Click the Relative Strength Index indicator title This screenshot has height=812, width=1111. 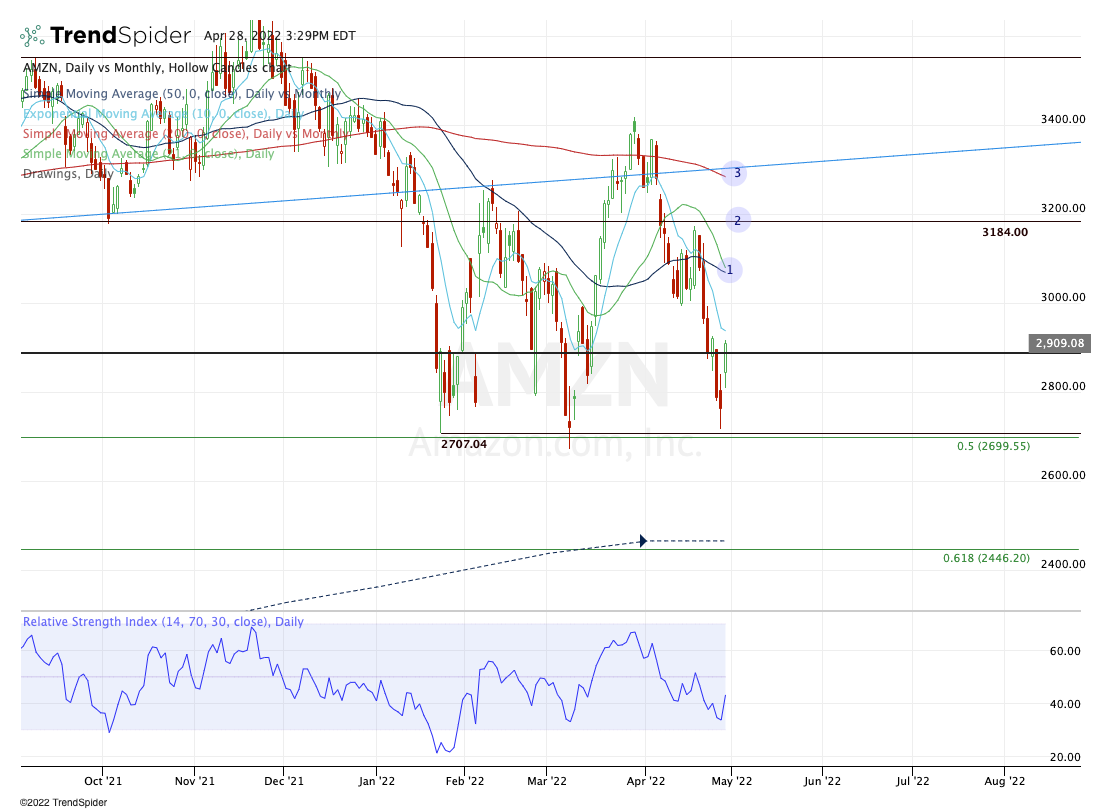coord(163,621)
